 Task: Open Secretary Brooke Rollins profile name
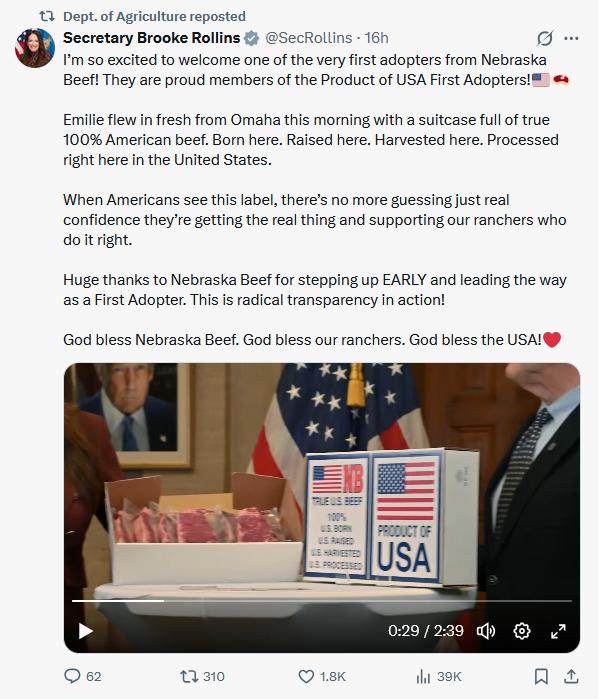[152, 38]
